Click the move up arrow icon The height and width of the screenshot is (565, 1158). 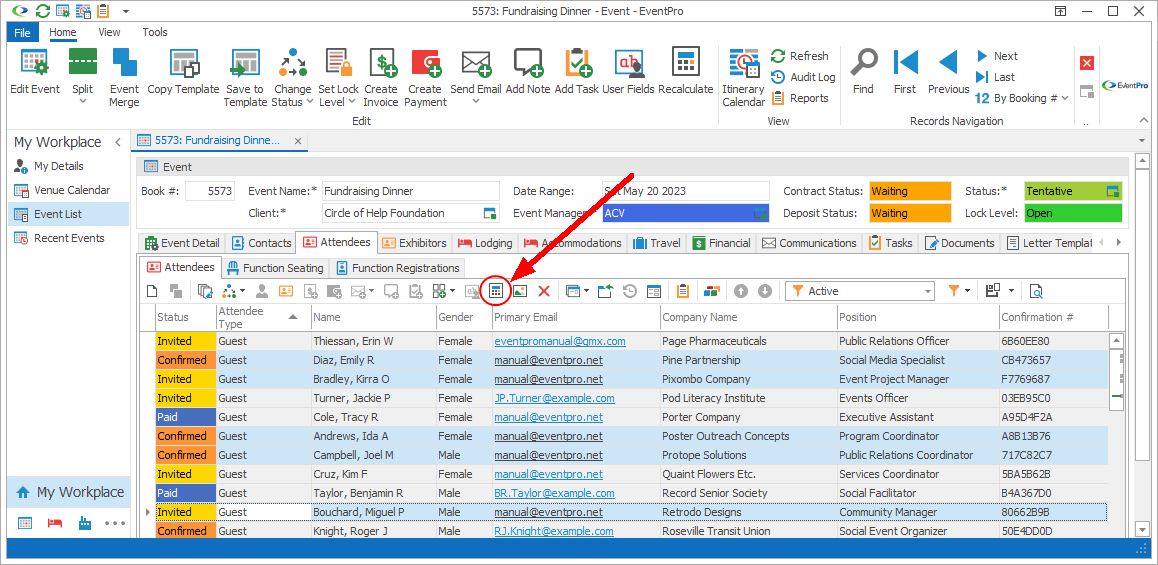coord(741,291)
